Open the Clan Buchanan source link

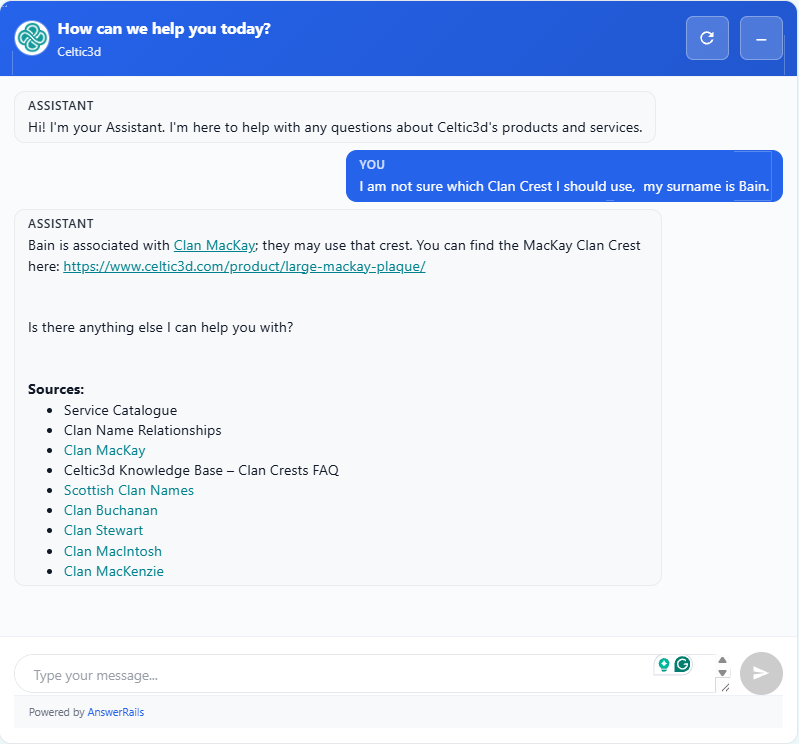click(x=111, y=510)
